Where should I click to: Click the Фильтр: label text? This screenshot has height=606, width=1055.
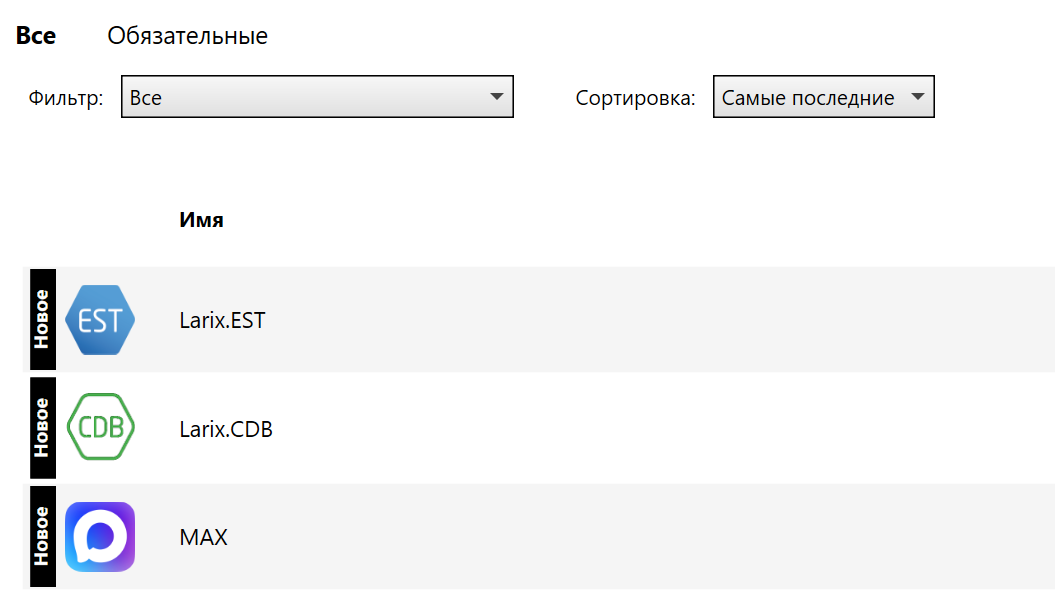click(x=66, y=98)
